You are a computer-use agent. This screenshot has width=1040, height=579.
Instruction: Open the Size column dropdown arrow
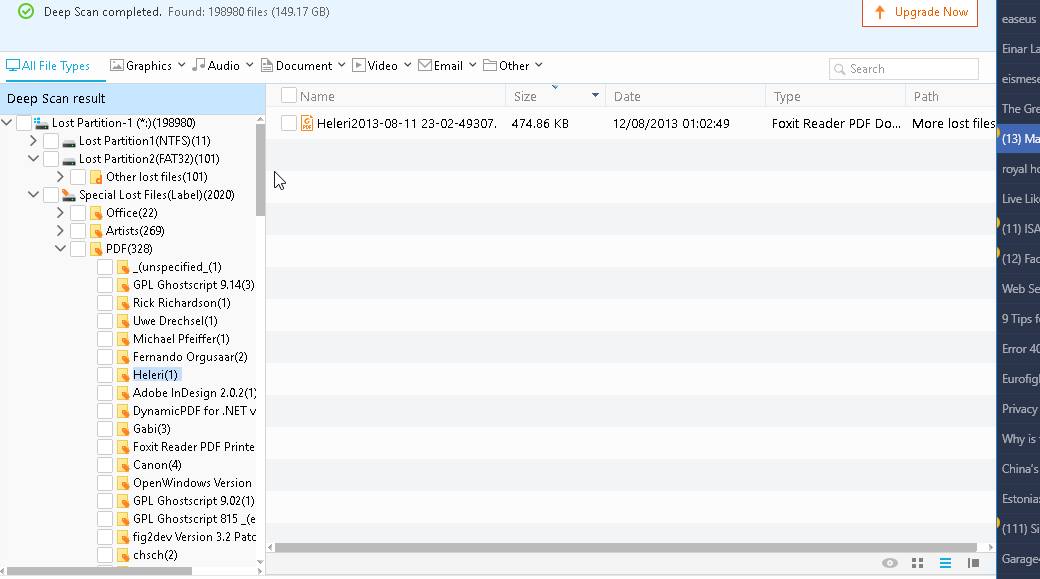pos(595,96)
